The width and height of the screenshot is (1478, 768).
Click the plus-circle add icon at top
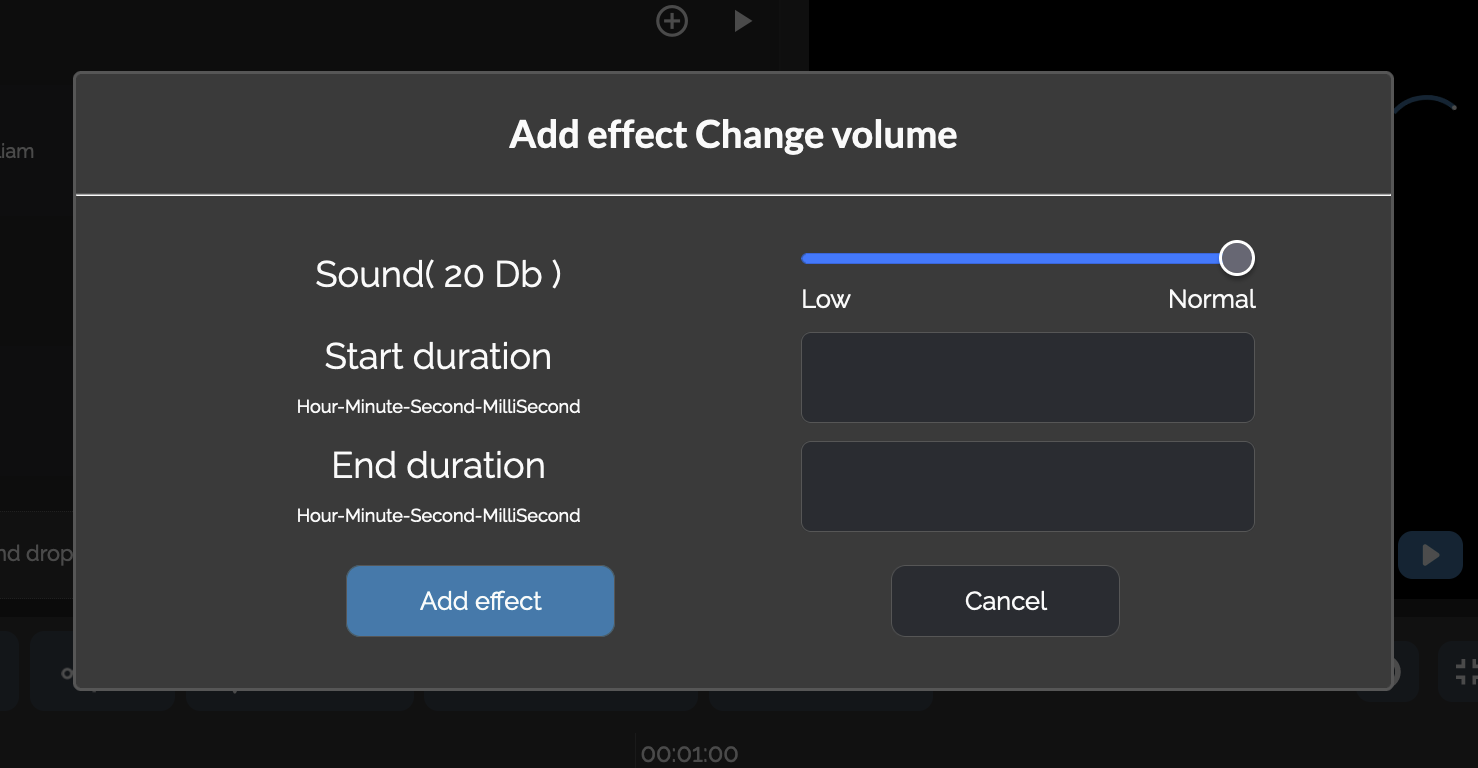tap(672, 20)
